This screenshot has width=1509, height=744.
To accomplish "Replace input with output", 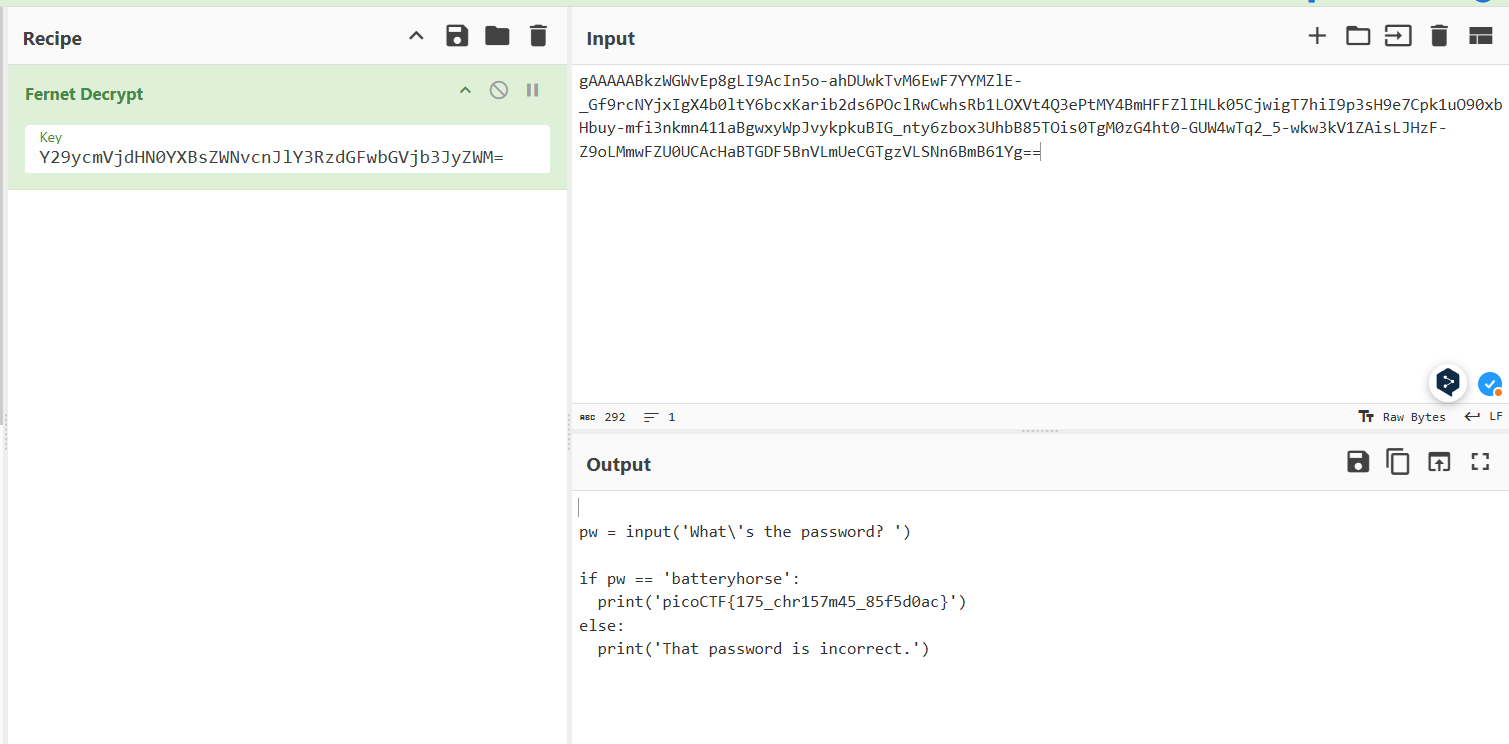I will 1438,462.
